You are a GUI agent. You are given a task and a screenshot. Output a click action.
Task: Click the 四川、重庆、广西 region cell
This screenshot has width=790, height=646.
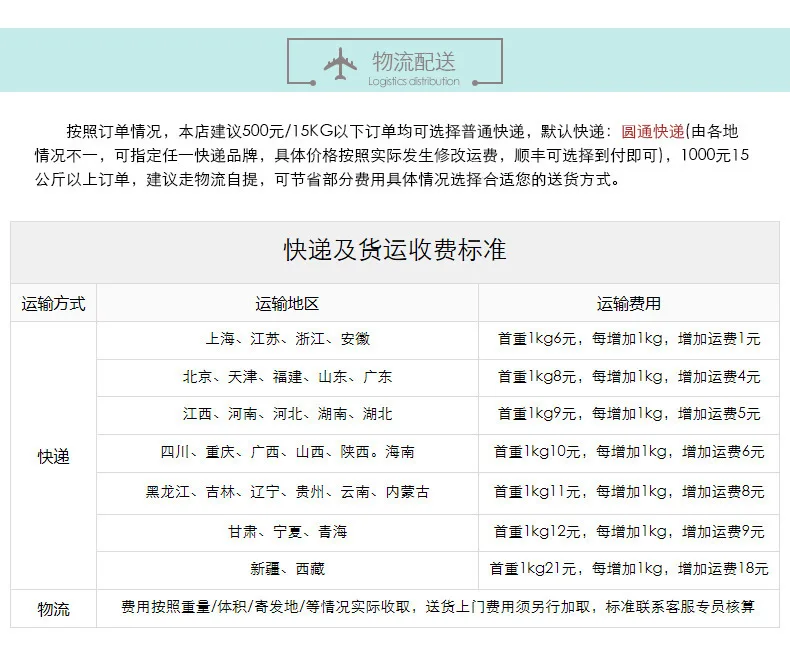point(287,452)
